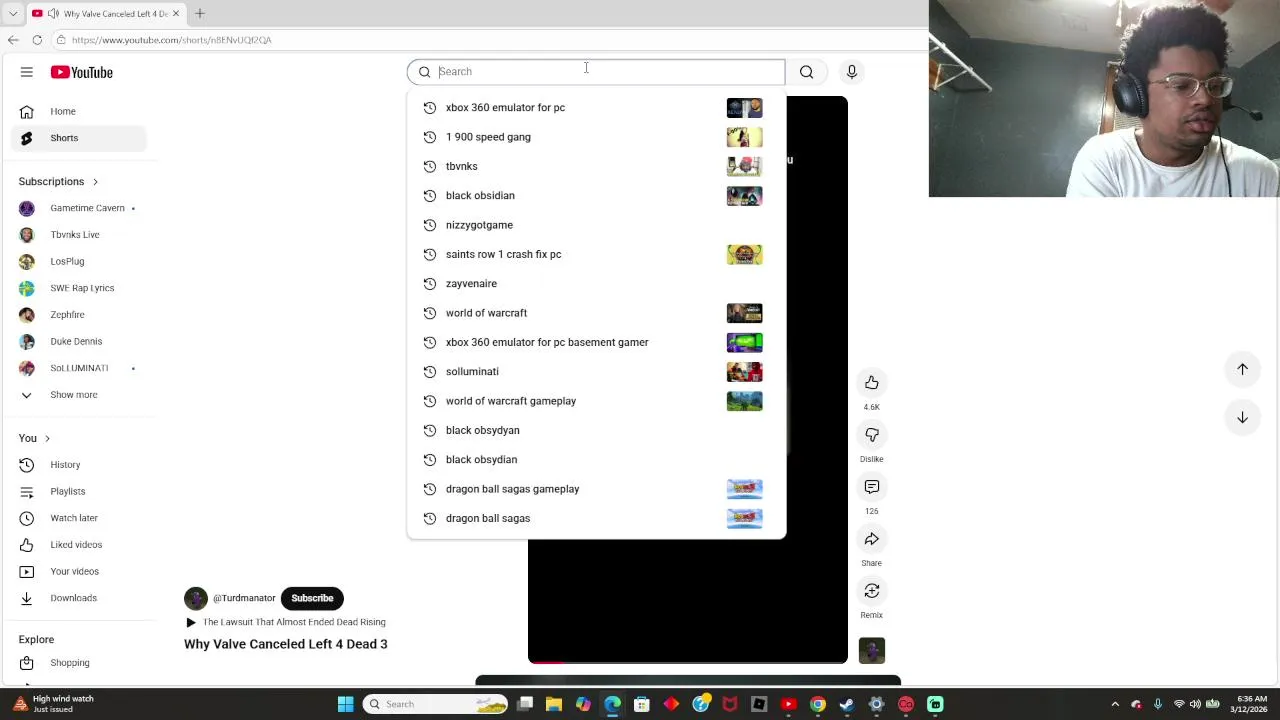Like the short with thumbs up

point(872,383)
